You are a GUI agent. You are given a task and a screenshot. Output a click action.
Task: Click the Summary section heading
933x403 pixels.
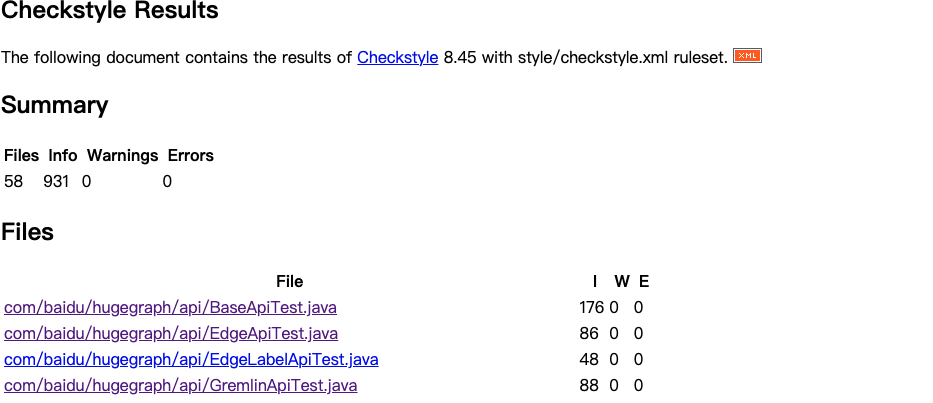pos(54,106)
